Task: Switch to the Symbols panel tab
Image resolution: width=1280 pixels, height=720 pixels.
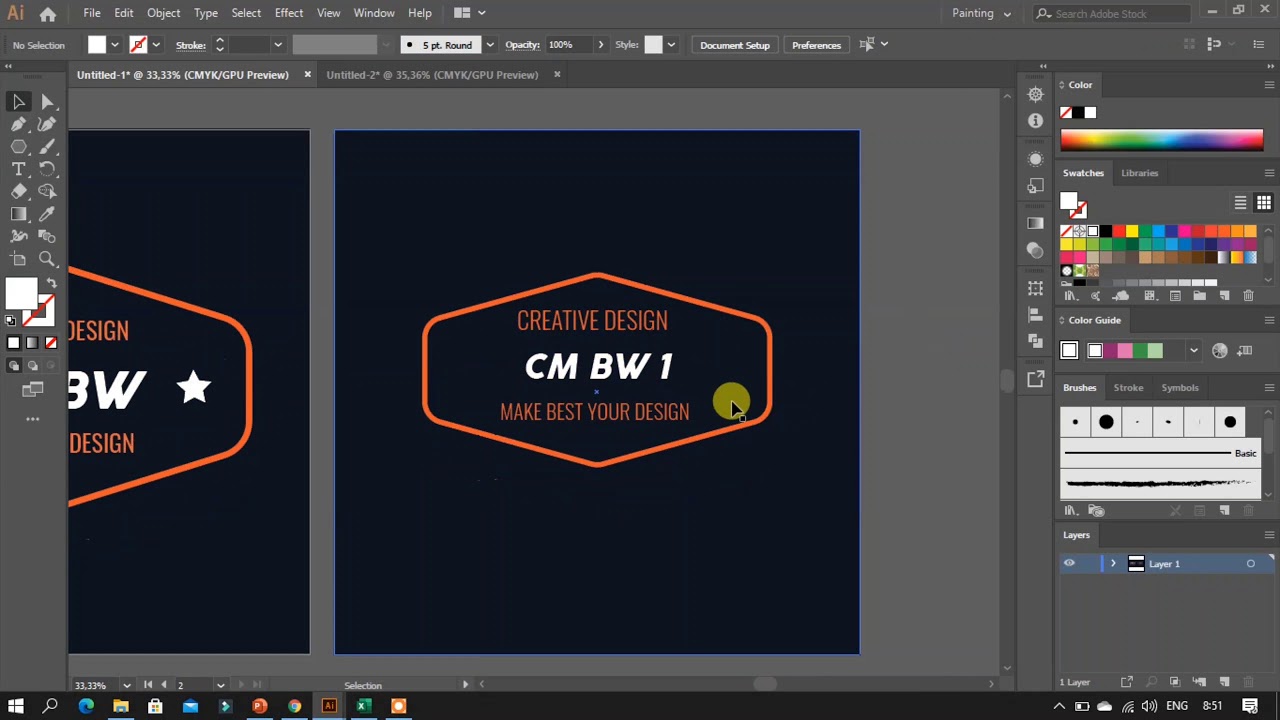Action: coord(1180,388)
